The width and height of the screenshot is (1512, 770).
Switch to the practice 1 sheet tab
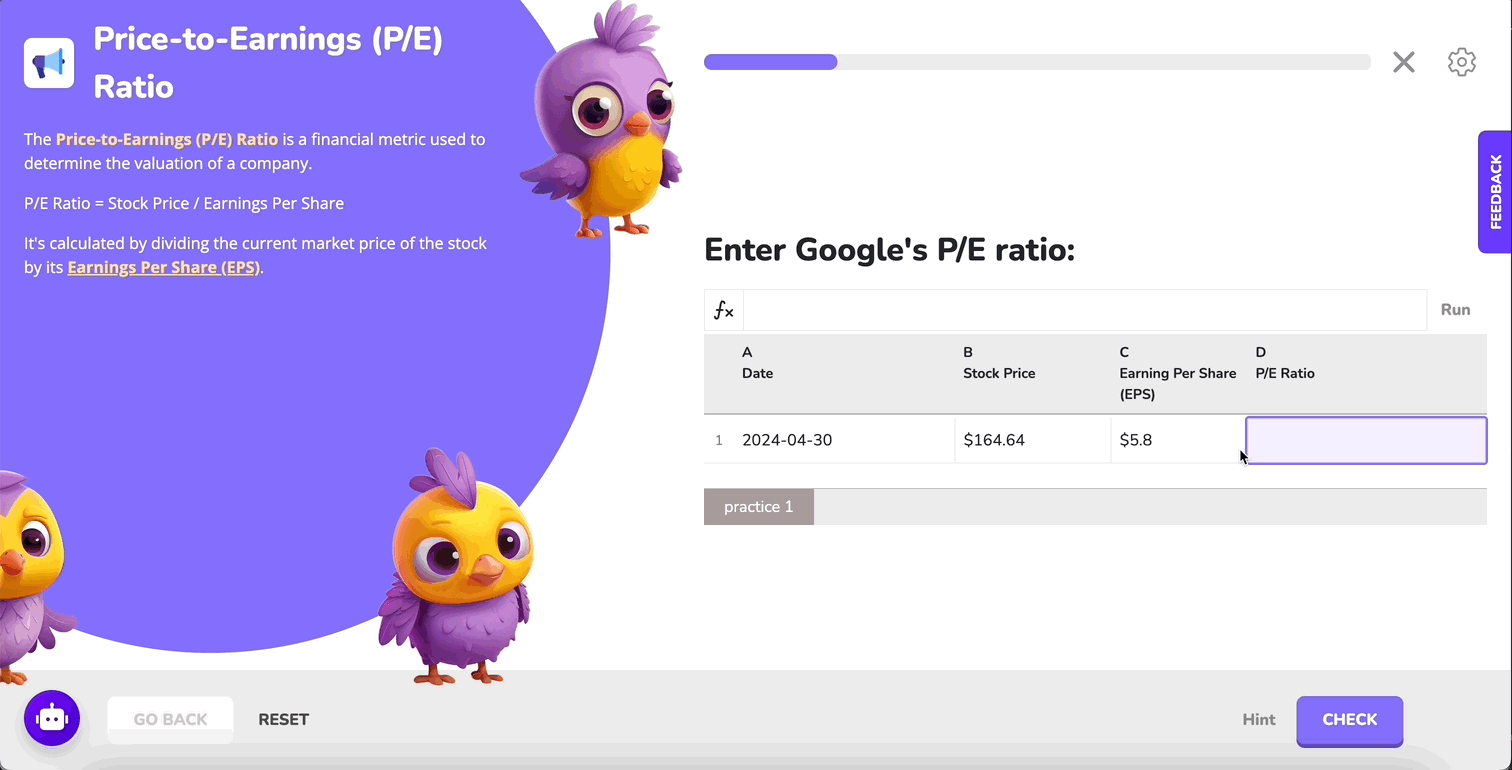point(759,507)
